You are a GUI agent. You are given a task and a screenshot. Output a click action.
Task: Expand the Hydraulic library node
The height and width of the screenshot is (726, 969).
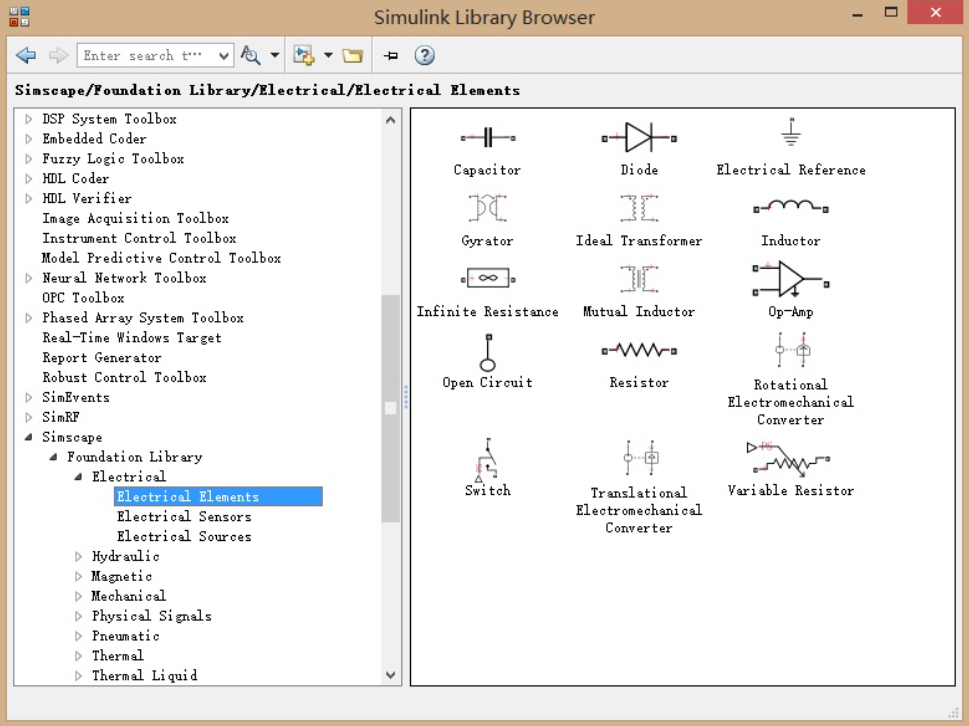tap(78, 557)
